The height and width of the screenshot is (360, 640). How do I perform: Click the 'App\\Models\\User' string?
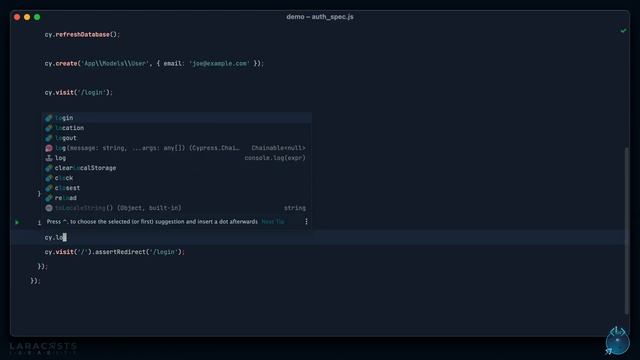115,64
